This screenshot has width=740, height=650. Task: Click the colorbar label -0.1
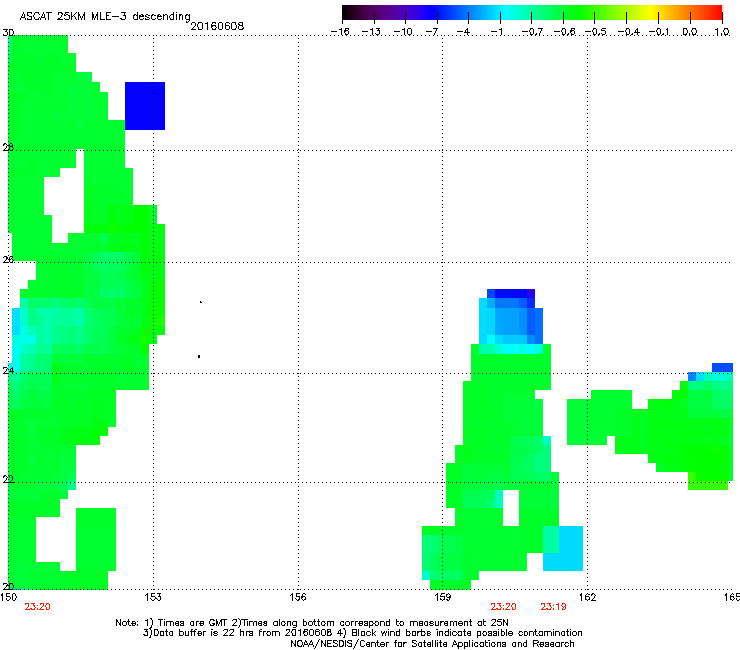click(659, 32)
